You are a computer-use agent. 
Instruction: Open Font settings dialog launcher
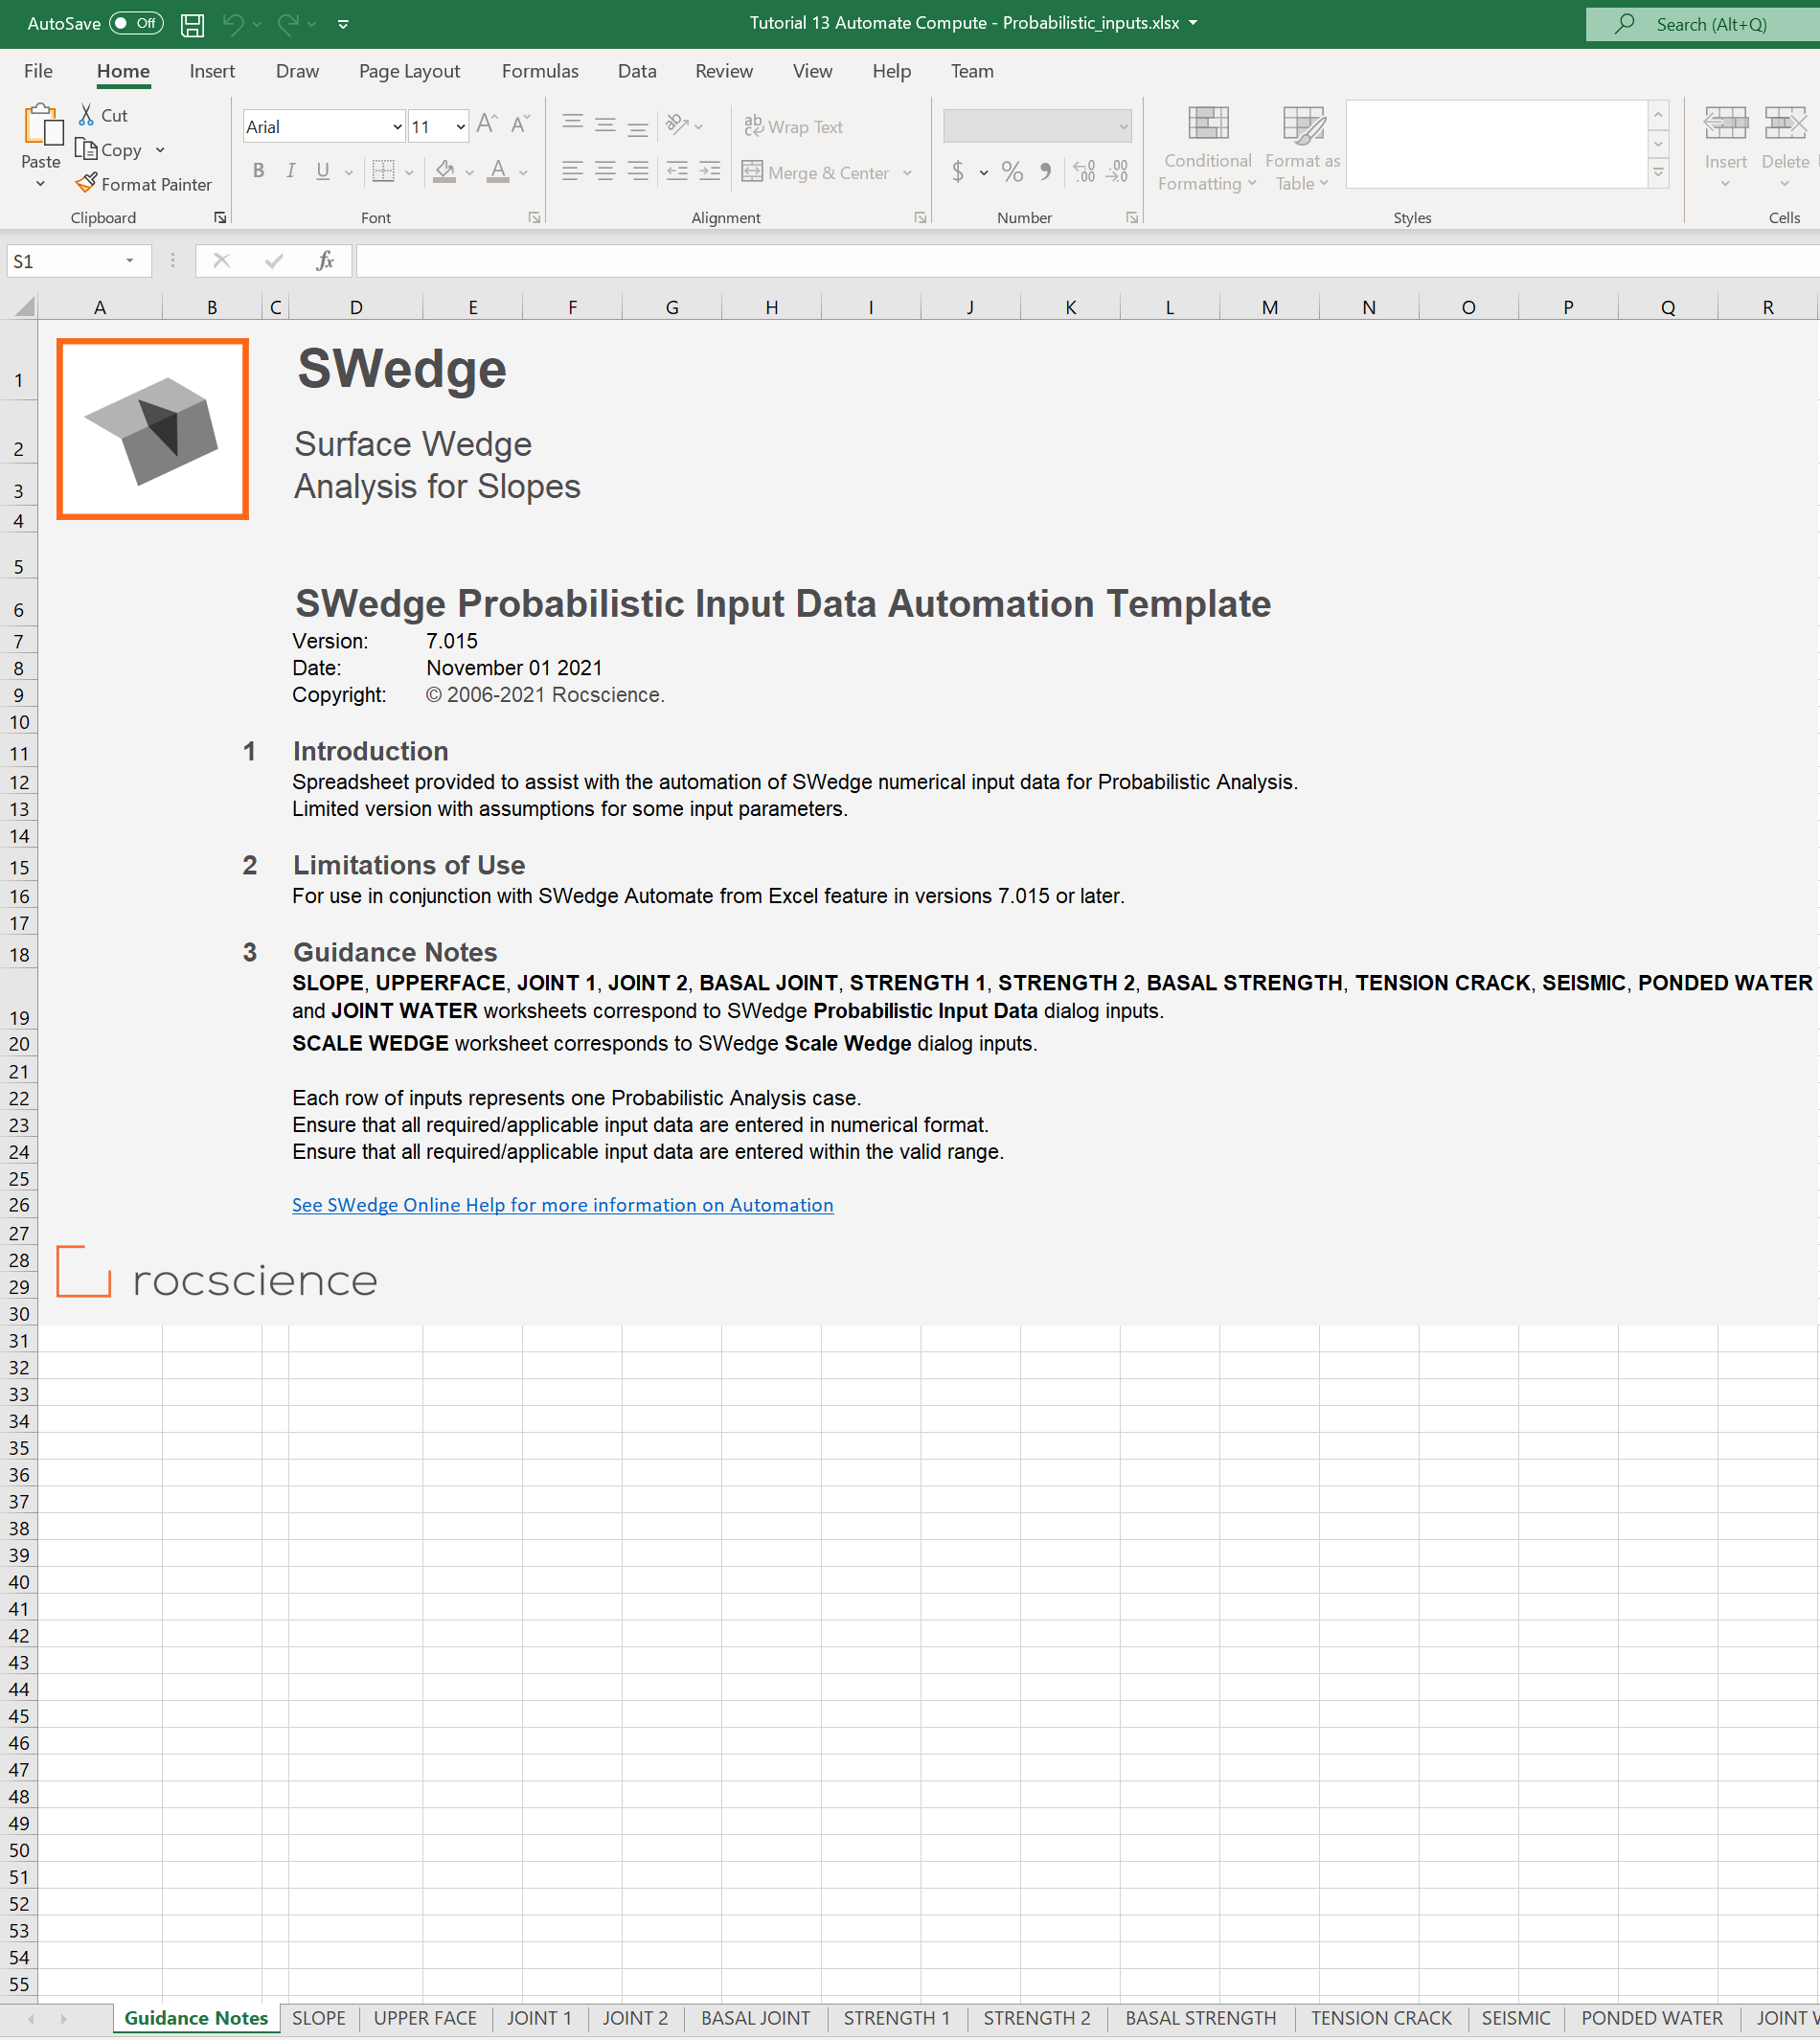[535, 217]
